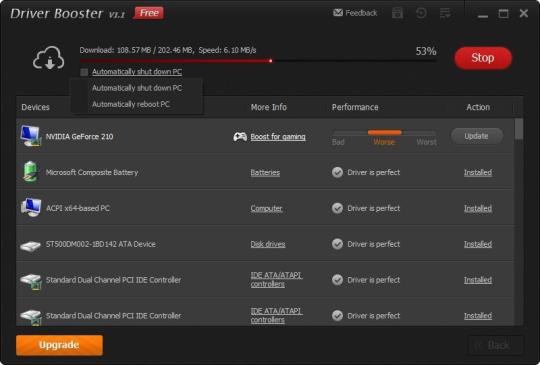Viewport: 540px width, 365px height.
Task: Click the Microsoft Composite Battery icon
Action: (30, 171)
